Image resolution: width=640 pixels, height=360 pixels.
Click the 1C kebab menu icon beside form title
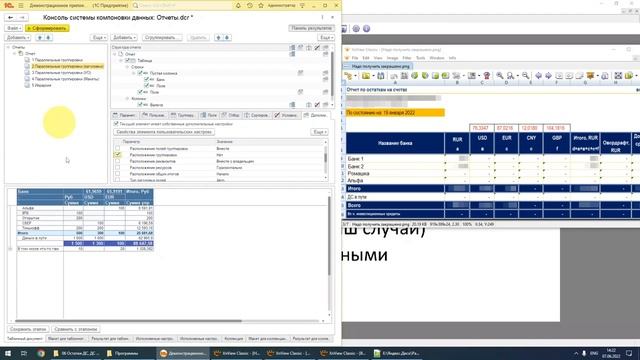[322, 18]
